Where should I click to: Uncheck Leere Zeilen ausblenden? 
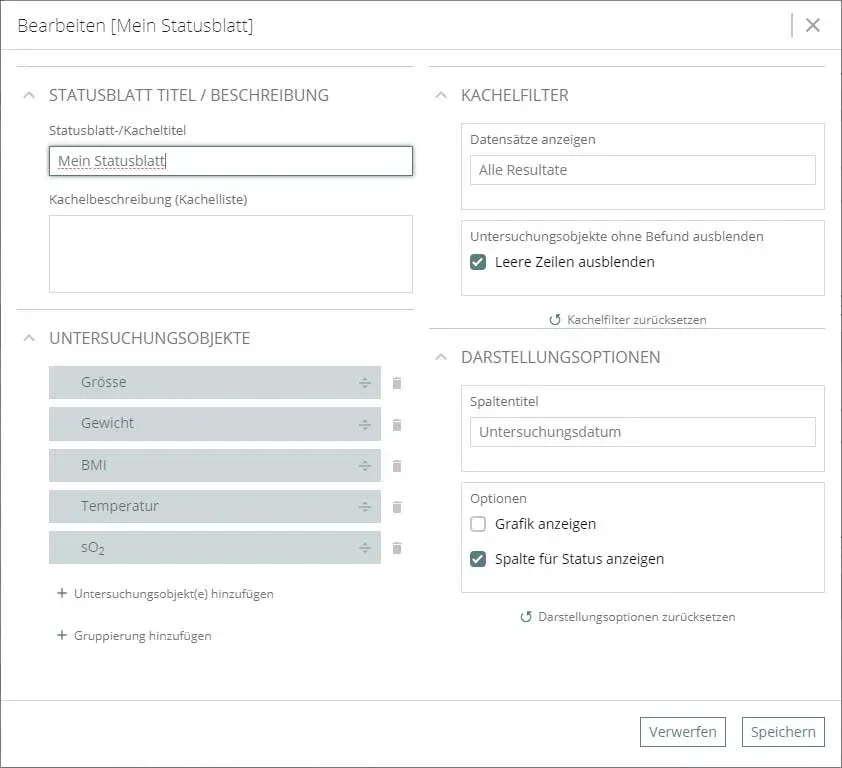(478, 262)
